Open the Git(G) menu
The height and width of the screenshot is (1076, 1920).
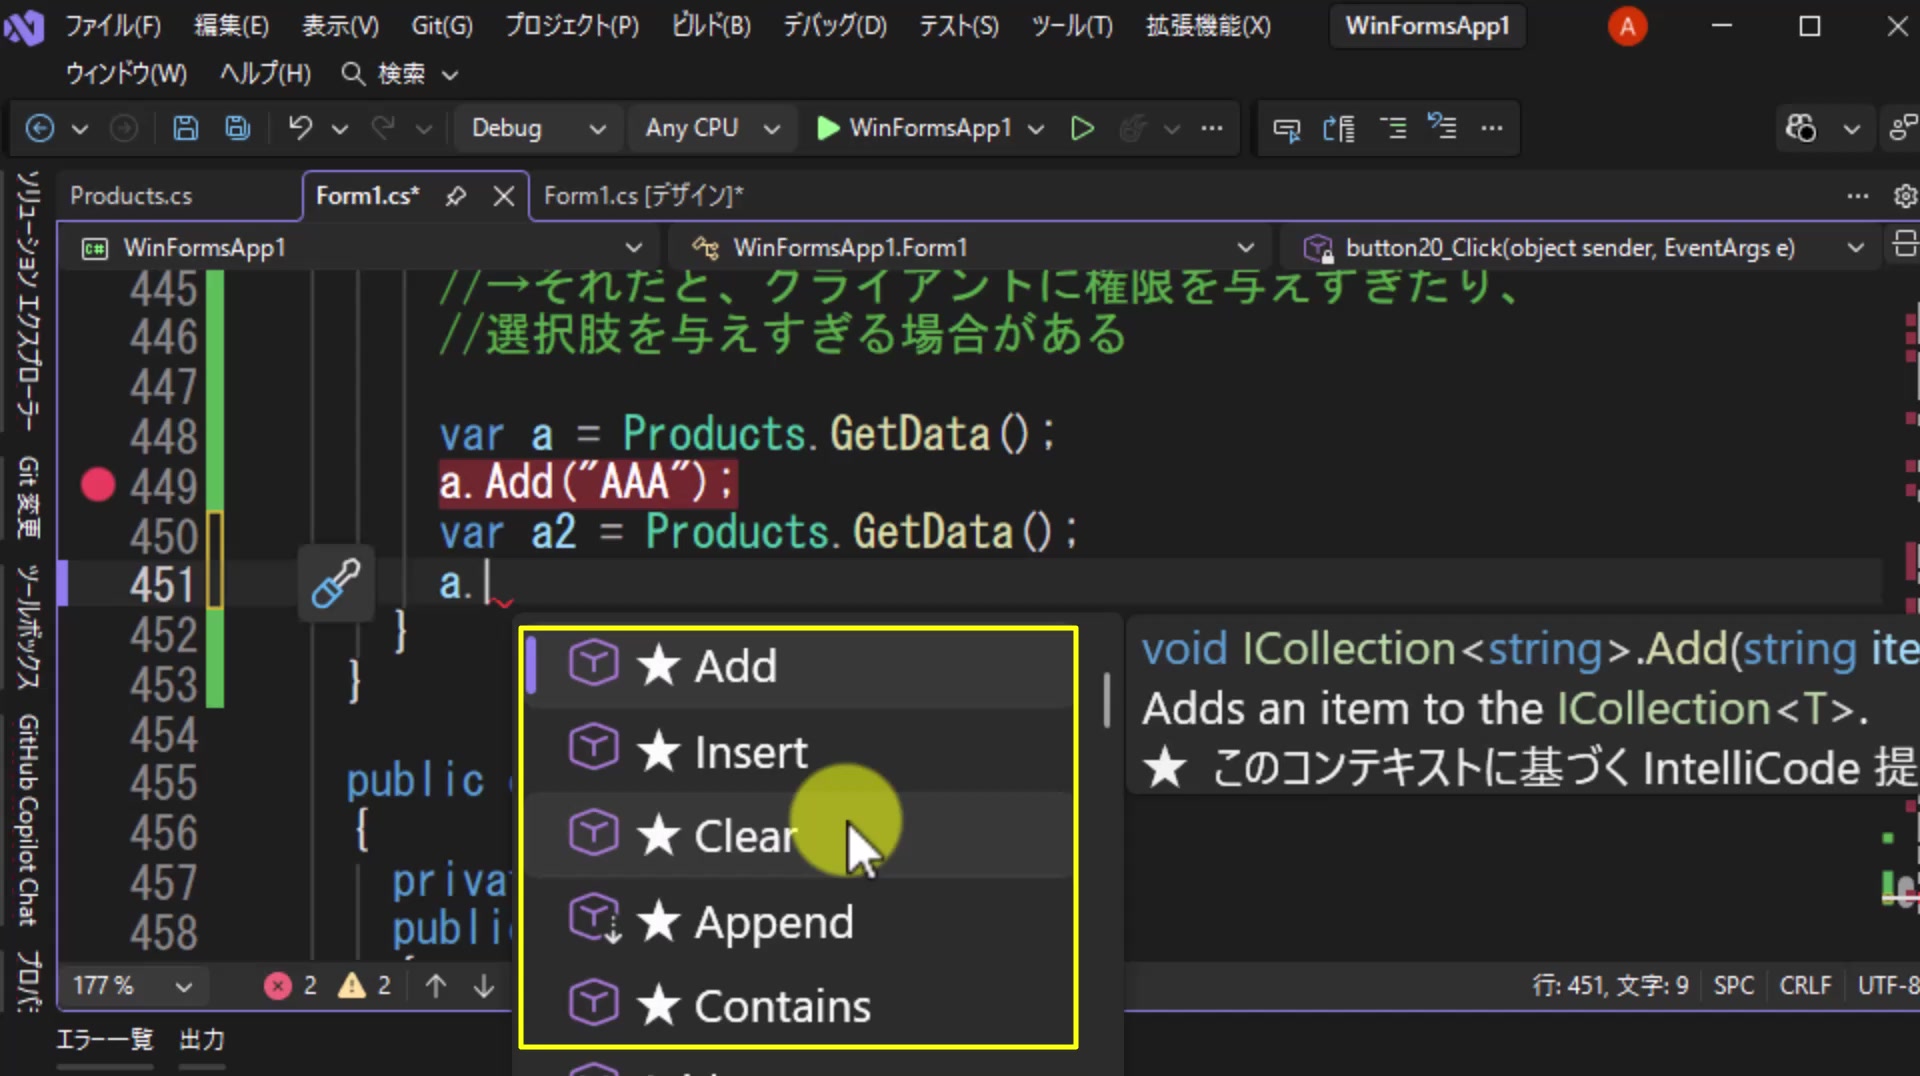[442, 26]
